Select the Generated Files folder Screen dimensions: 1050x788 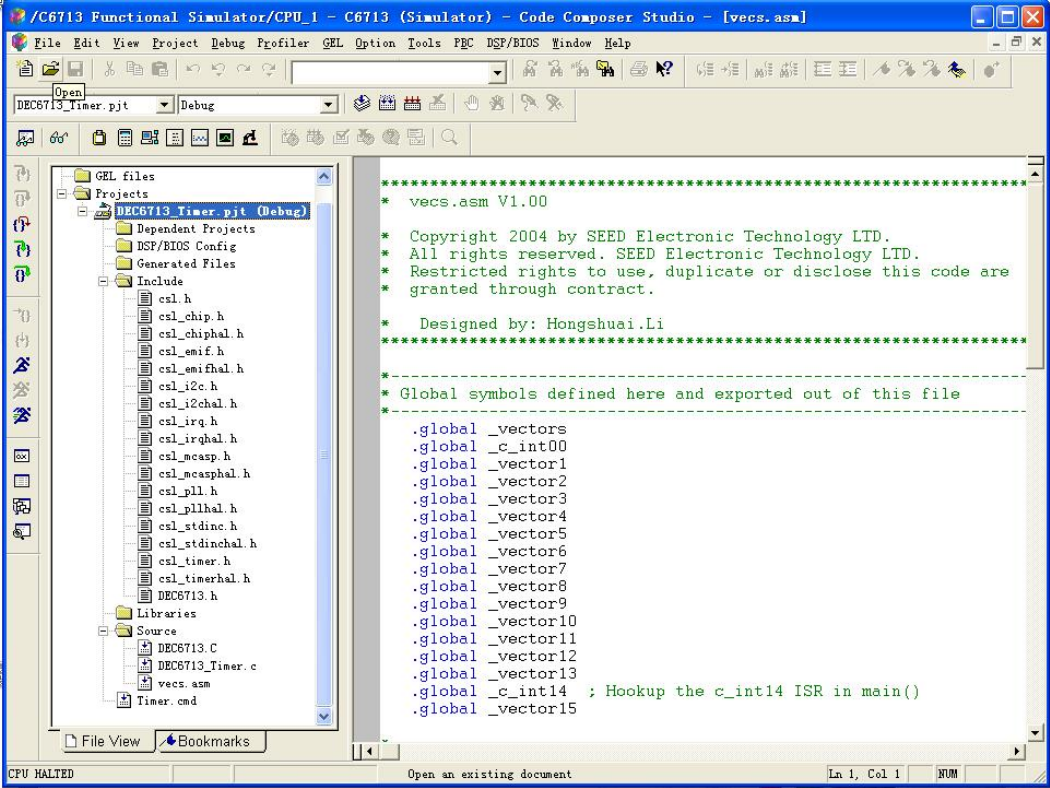pyautogui.click(x=186, y=264)
